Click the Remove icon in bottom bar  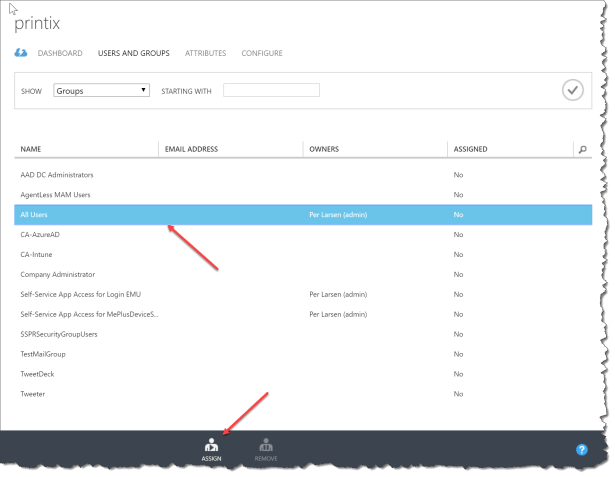click(x=266, y=449)
